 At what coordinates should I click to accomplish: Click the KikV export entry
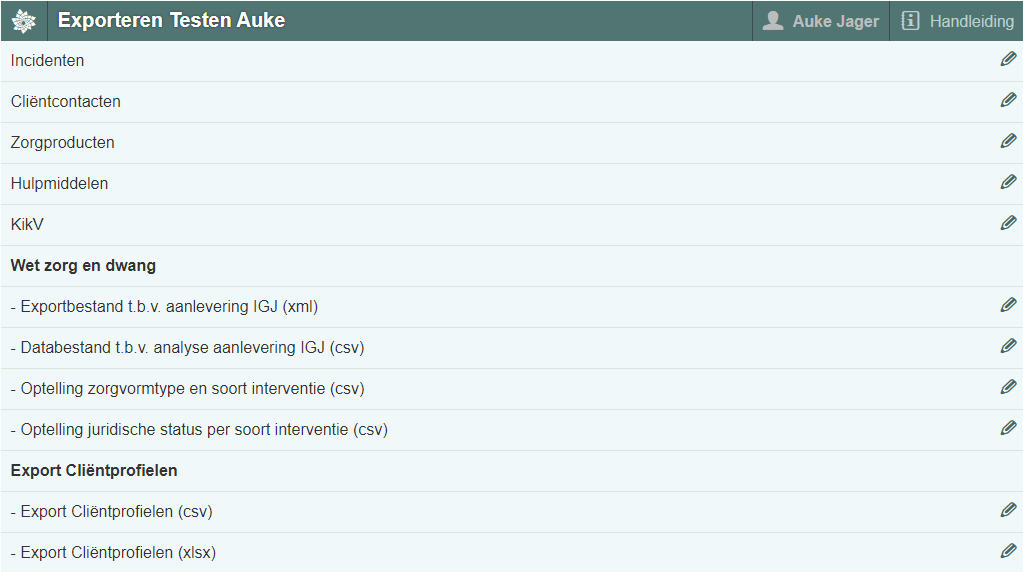28,225
